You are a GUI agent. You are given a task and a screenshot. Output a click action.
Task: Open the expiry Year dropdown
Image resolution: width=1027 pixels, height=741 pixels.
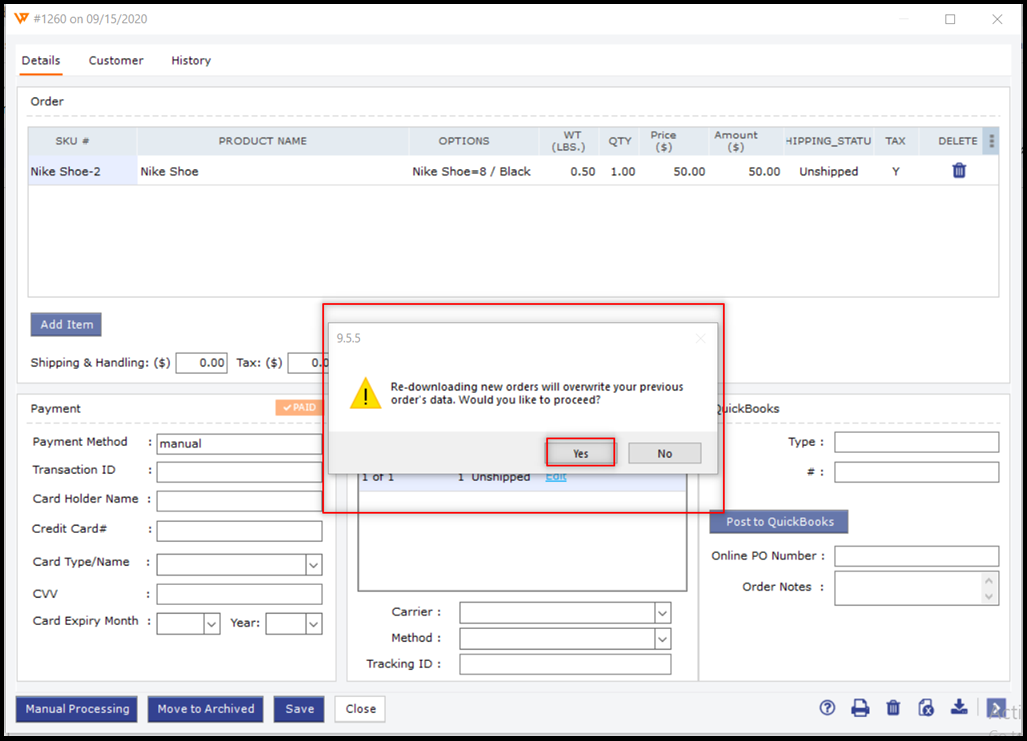tap(313, 624)
